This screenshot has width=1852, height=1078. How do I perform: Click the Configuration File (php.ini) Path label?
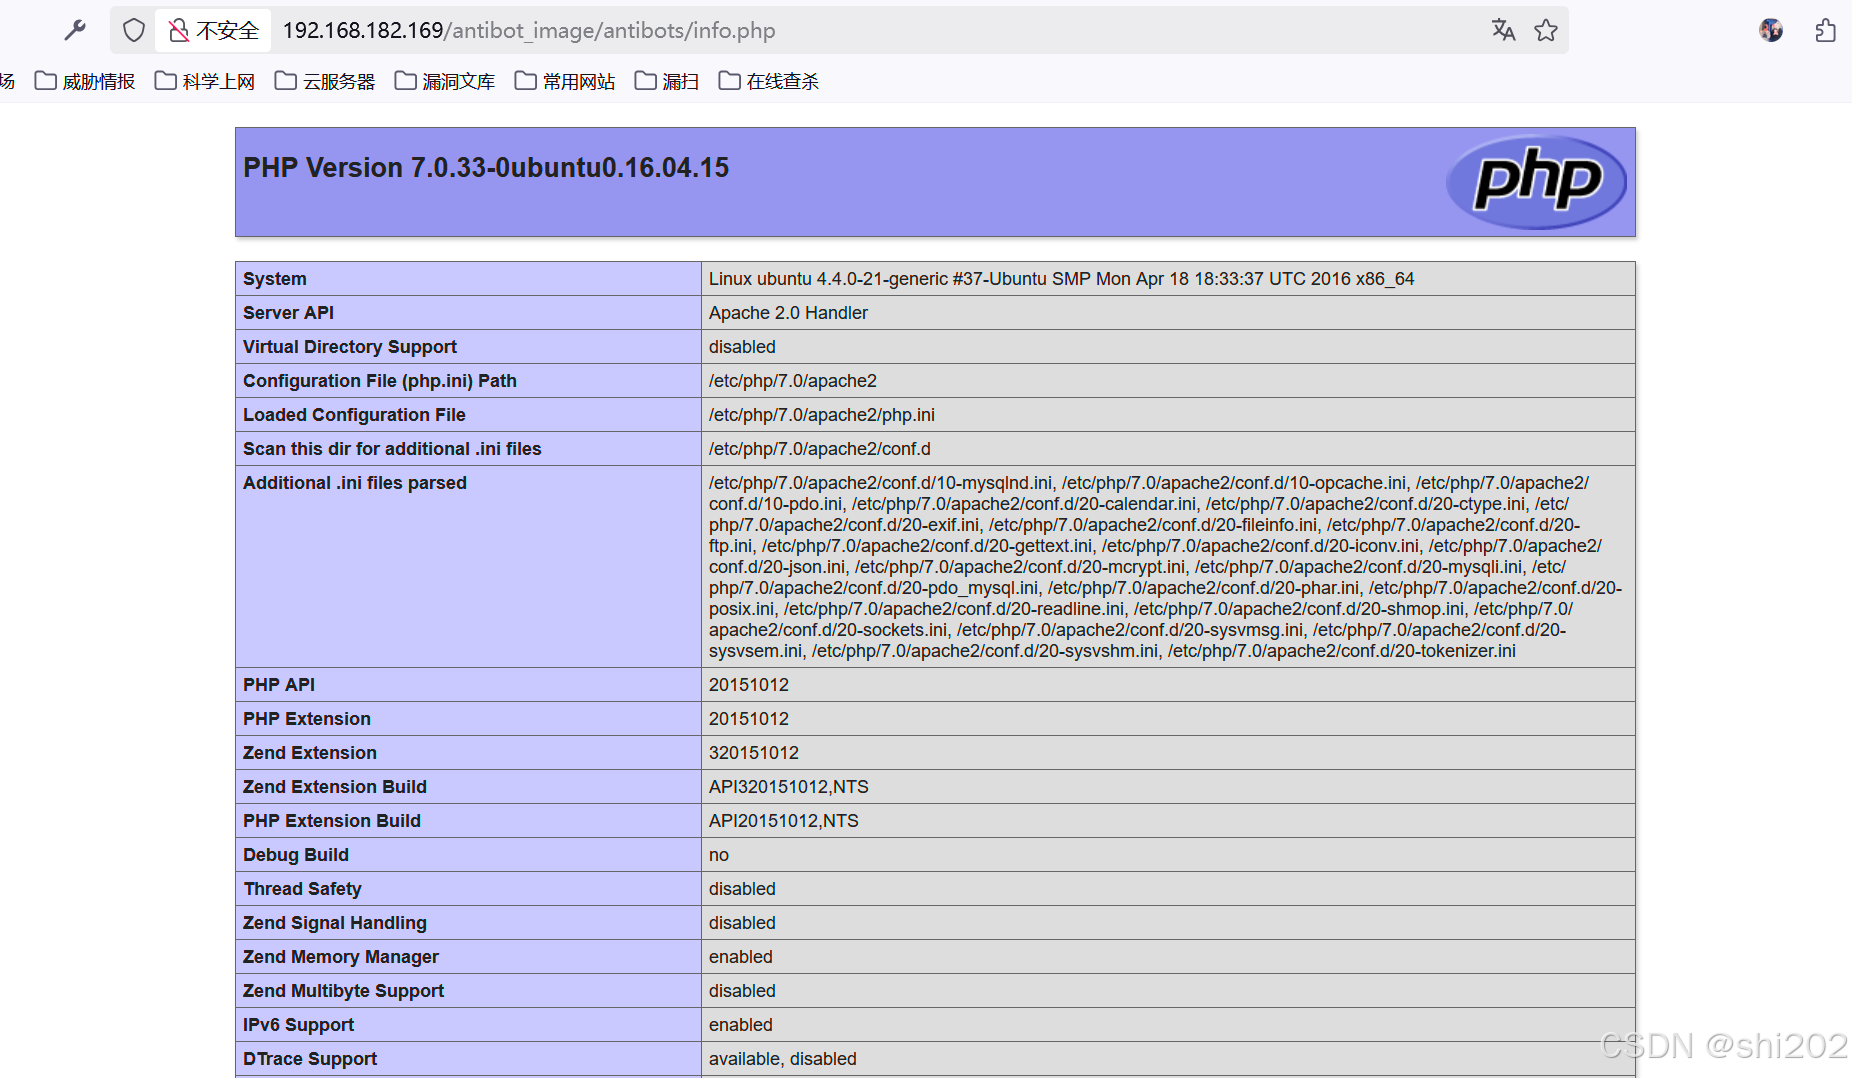pos(380,381)
